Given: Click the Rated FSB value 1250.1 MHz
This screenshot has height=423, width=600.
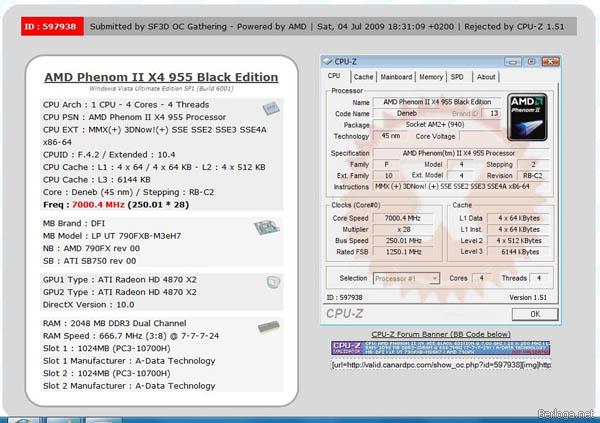Looking at the screenshot, I should pos(403,252).
